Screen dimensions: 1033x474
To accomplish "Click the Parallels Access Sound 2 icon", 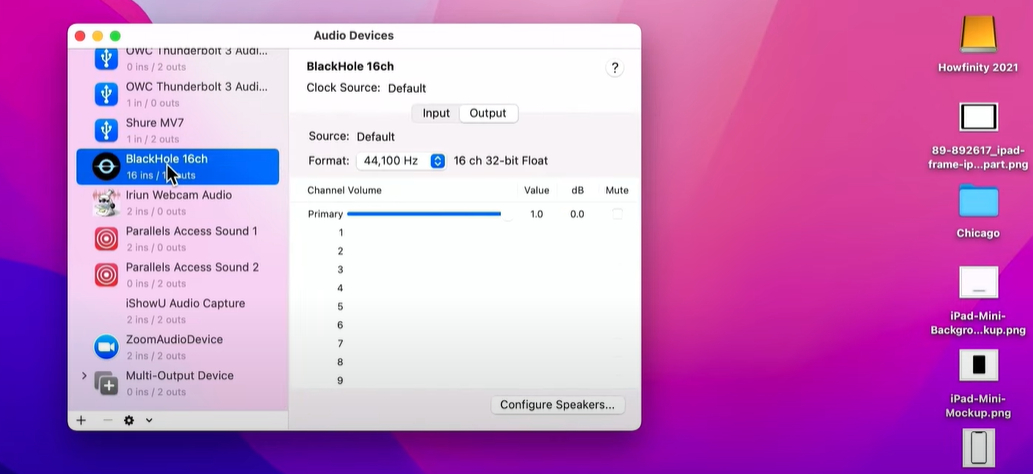I will (106, 275).
